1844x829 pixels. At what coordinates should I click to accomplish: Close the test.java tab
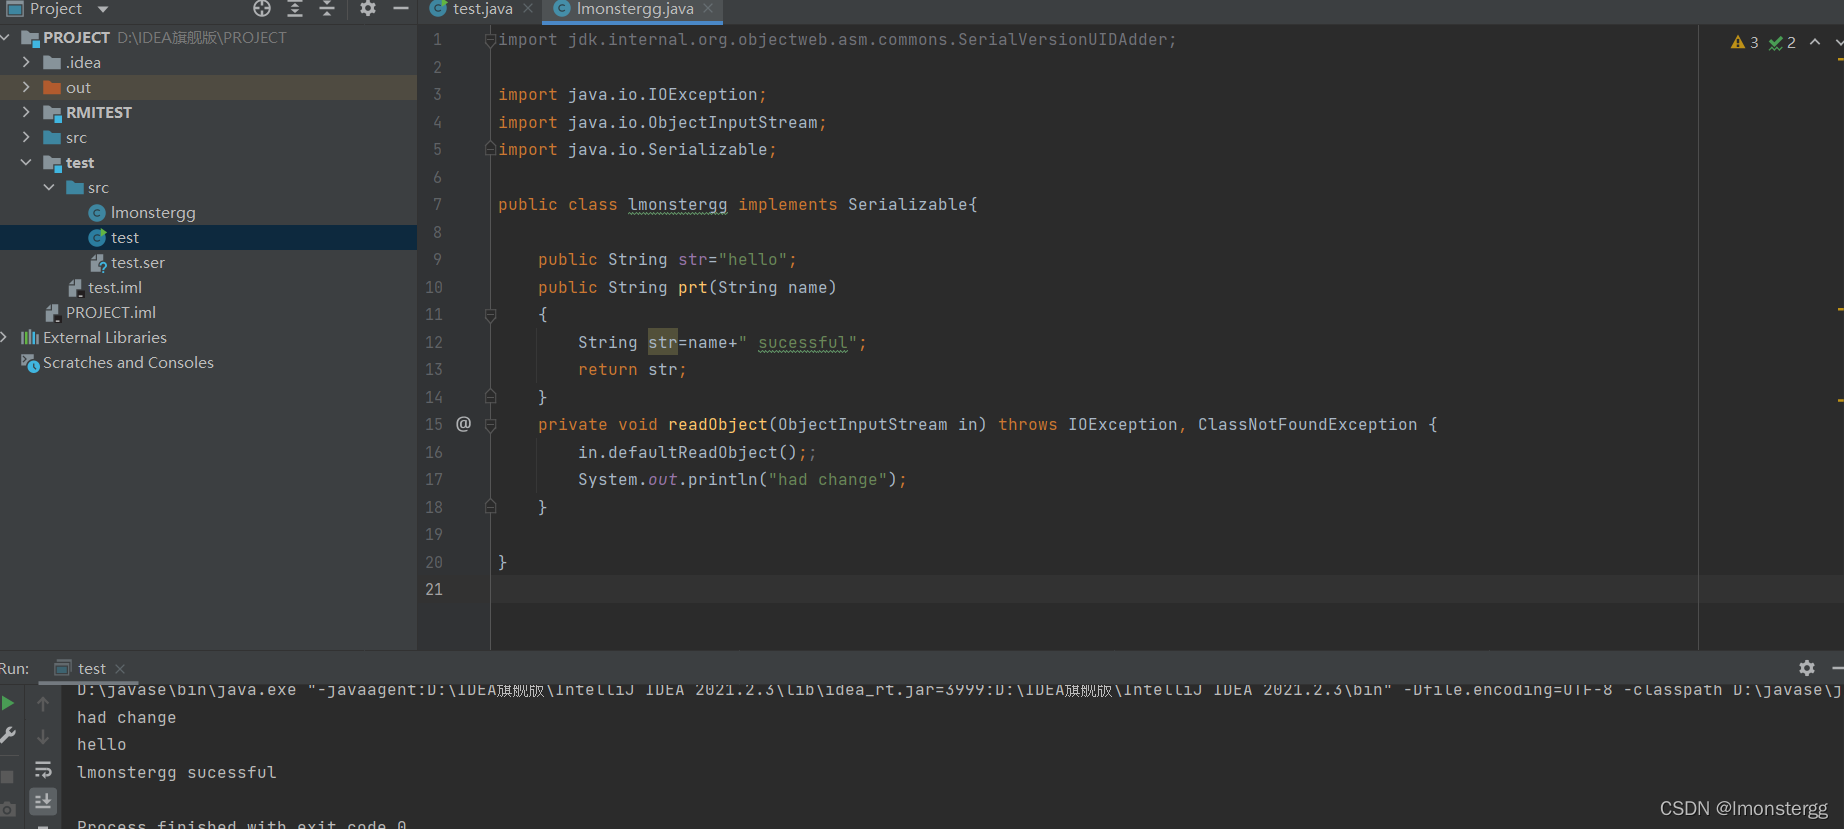(x=528, y=9)
